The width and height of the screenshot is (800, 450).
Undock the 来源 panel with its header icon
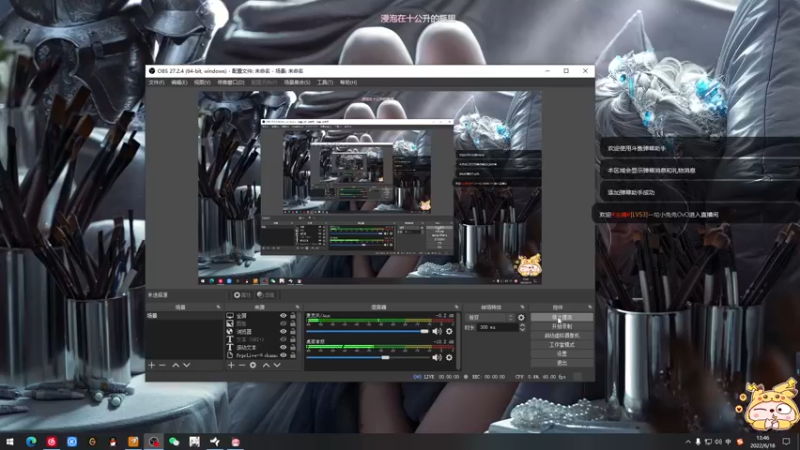tap(297, 307)
